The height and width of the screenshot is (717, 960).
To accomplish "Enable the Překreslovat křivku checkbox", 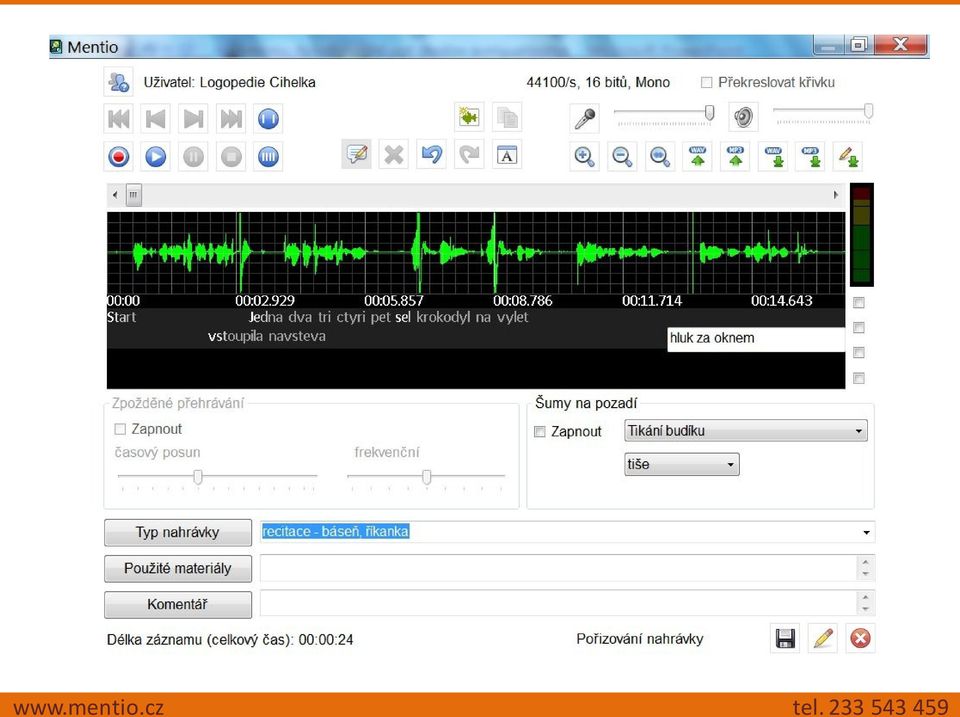I will pyautogui.click(x=707, y=82).
